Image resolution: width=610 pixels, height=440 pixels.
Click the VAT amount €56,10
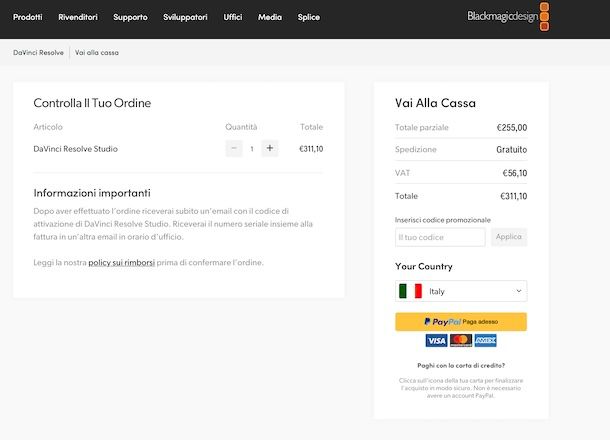click(515, 173)
